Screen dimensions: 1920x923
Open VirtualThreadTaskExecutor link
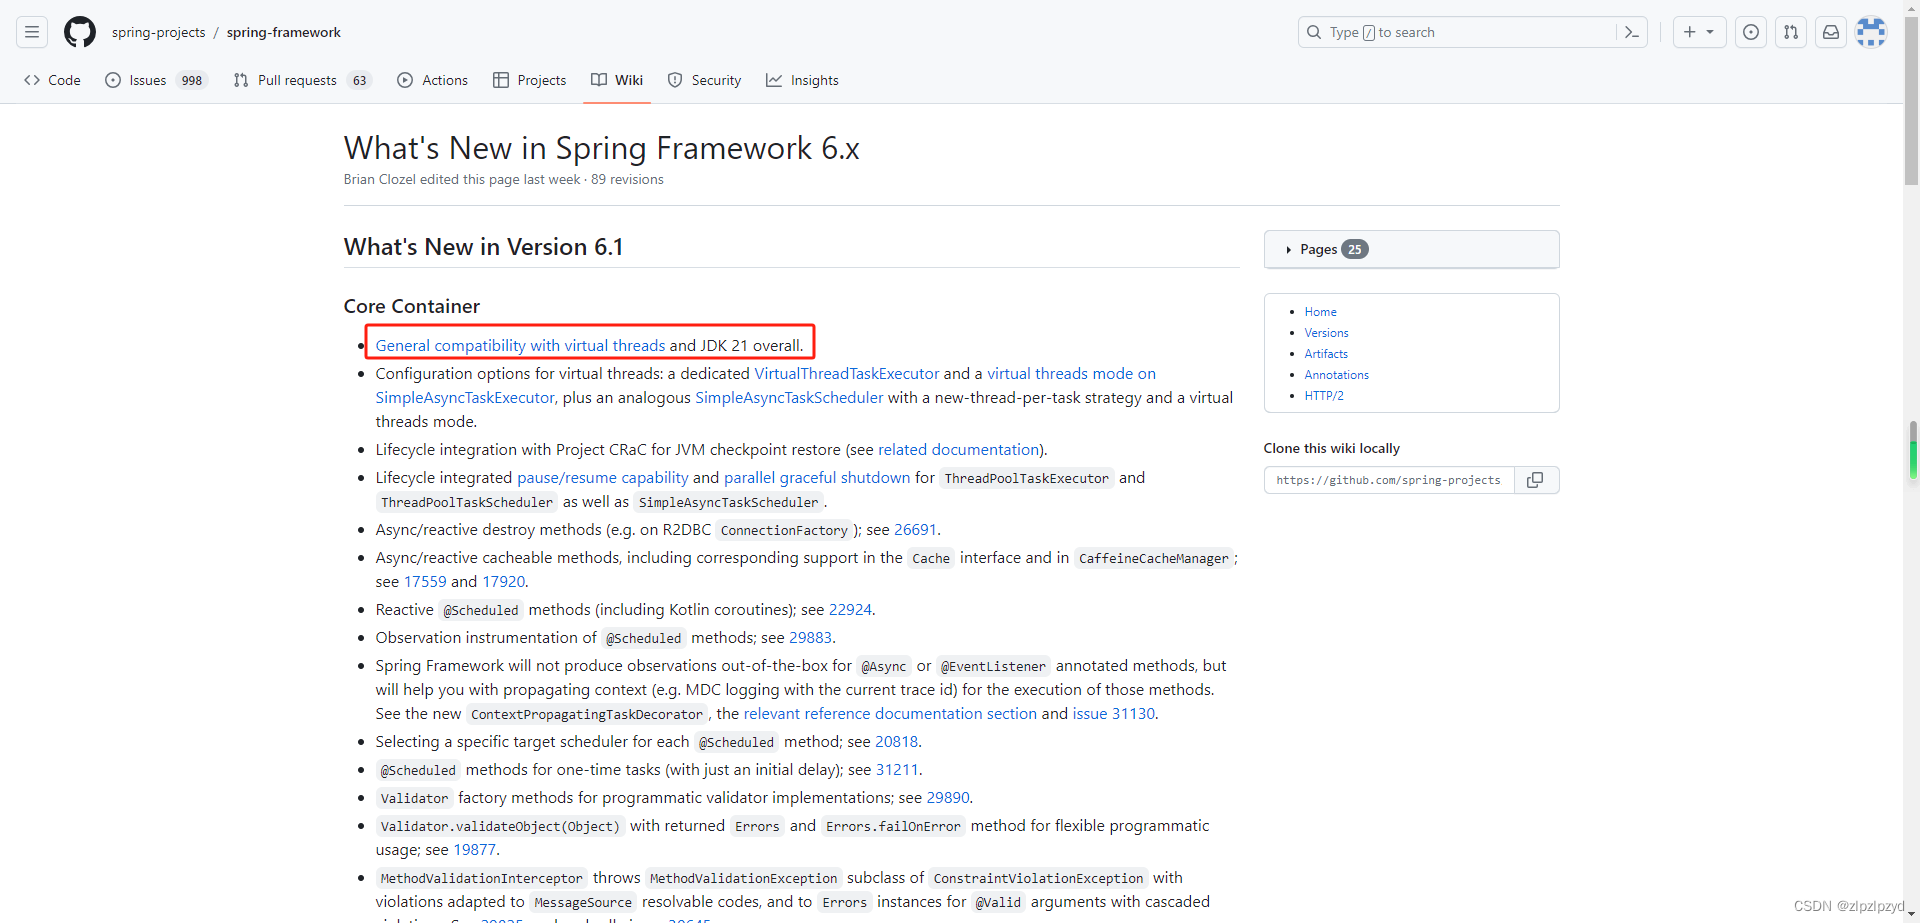(x=847, y=373)
